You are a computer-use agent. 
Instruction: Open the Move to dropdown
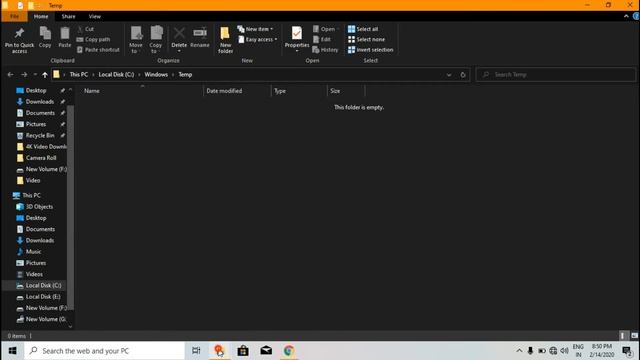pos(136,40)
